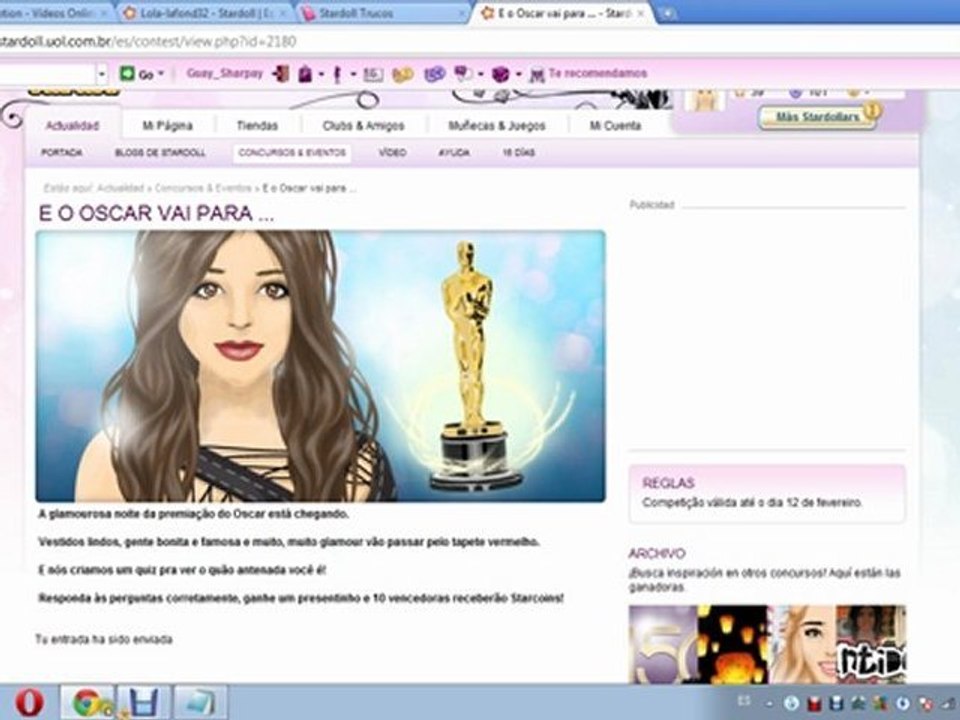Click the purple cube toolbar icon

coord(500,74)
